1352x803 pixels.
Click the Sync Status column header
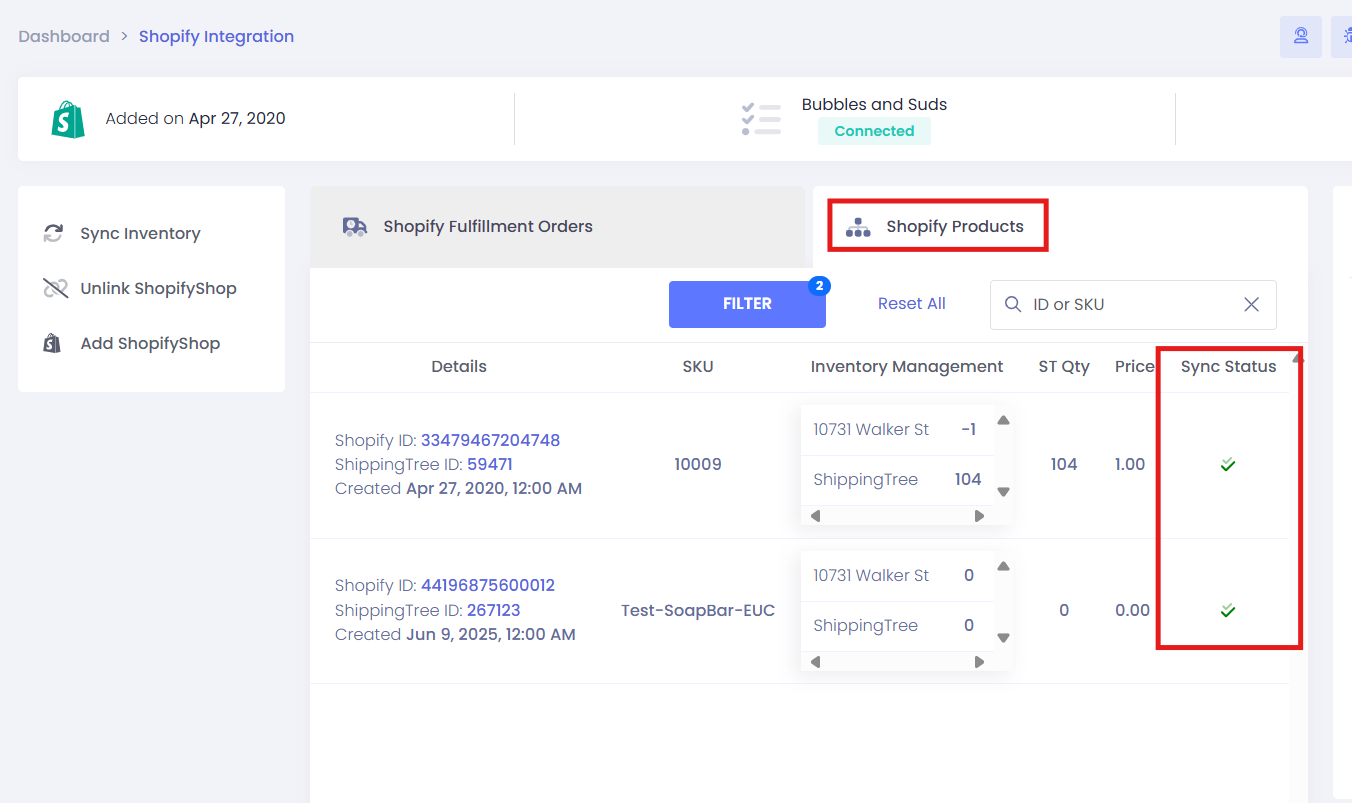coord(1228,366)
